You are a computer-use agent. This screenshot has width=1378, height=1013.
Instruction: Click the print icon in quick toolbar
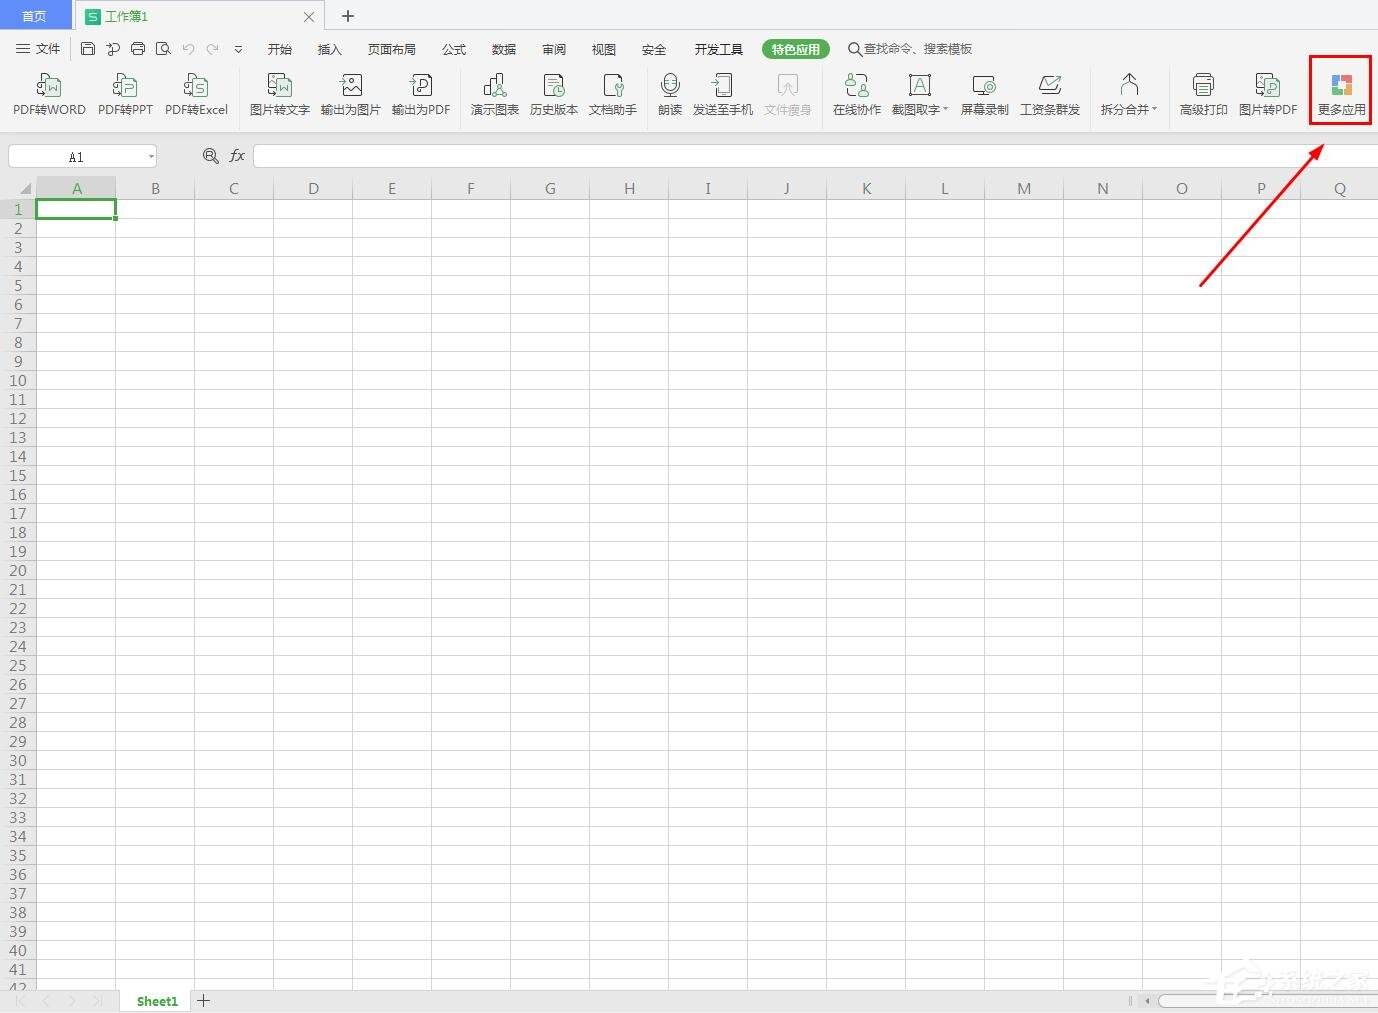click(138, 49)
